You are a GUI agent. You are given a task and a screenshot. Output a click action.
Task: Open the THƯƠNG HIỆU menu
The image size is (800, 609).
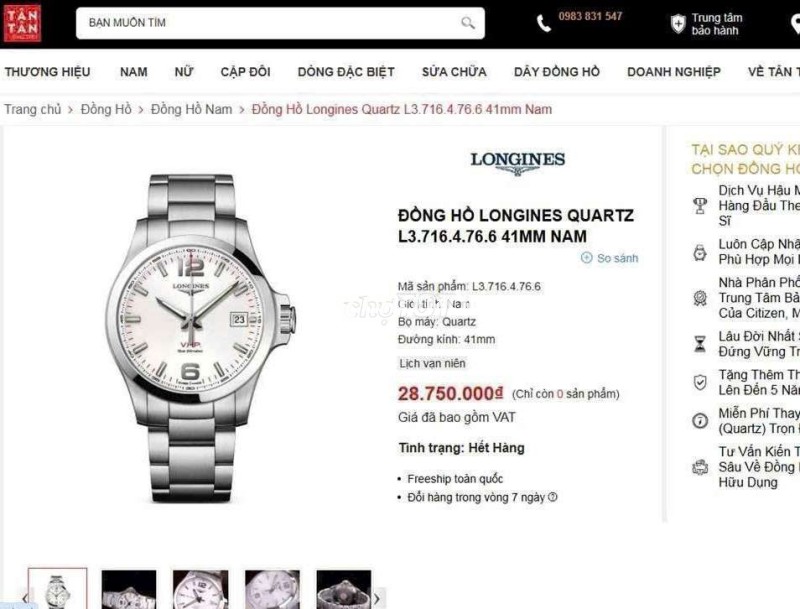[47, 72]
